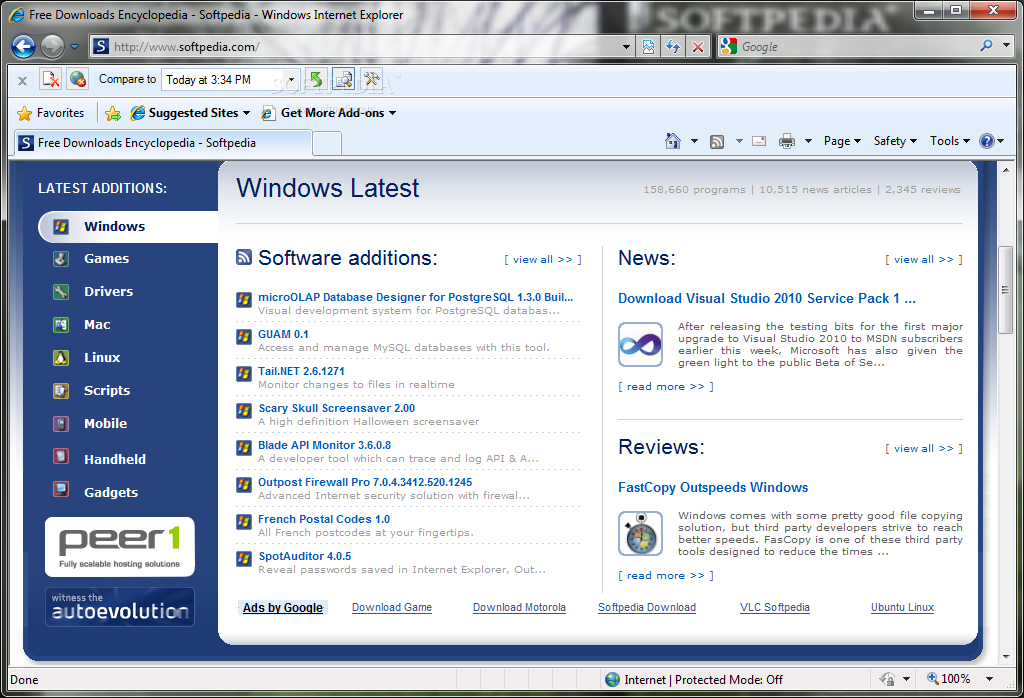Expand recent pages dropdown next to Forward button
1024x698 pixels.
pyautogui.click(x=74, y=47)
